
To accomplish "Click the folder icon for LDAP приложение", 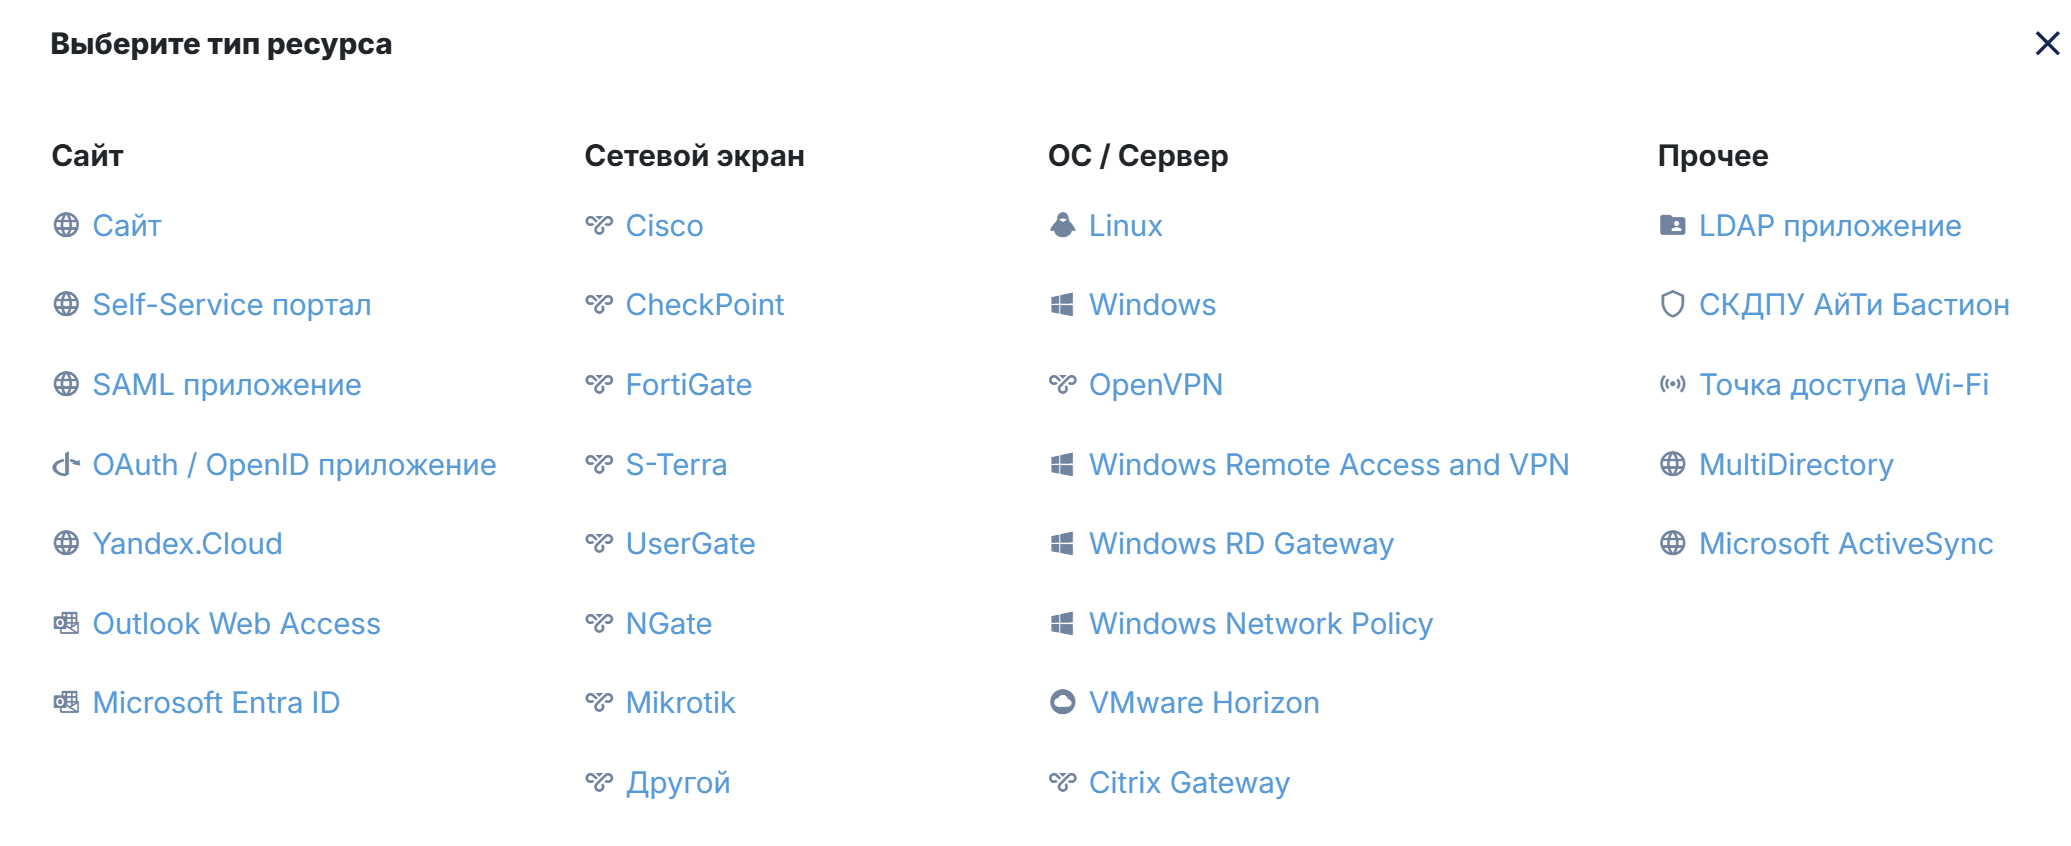I will 1672,225.
